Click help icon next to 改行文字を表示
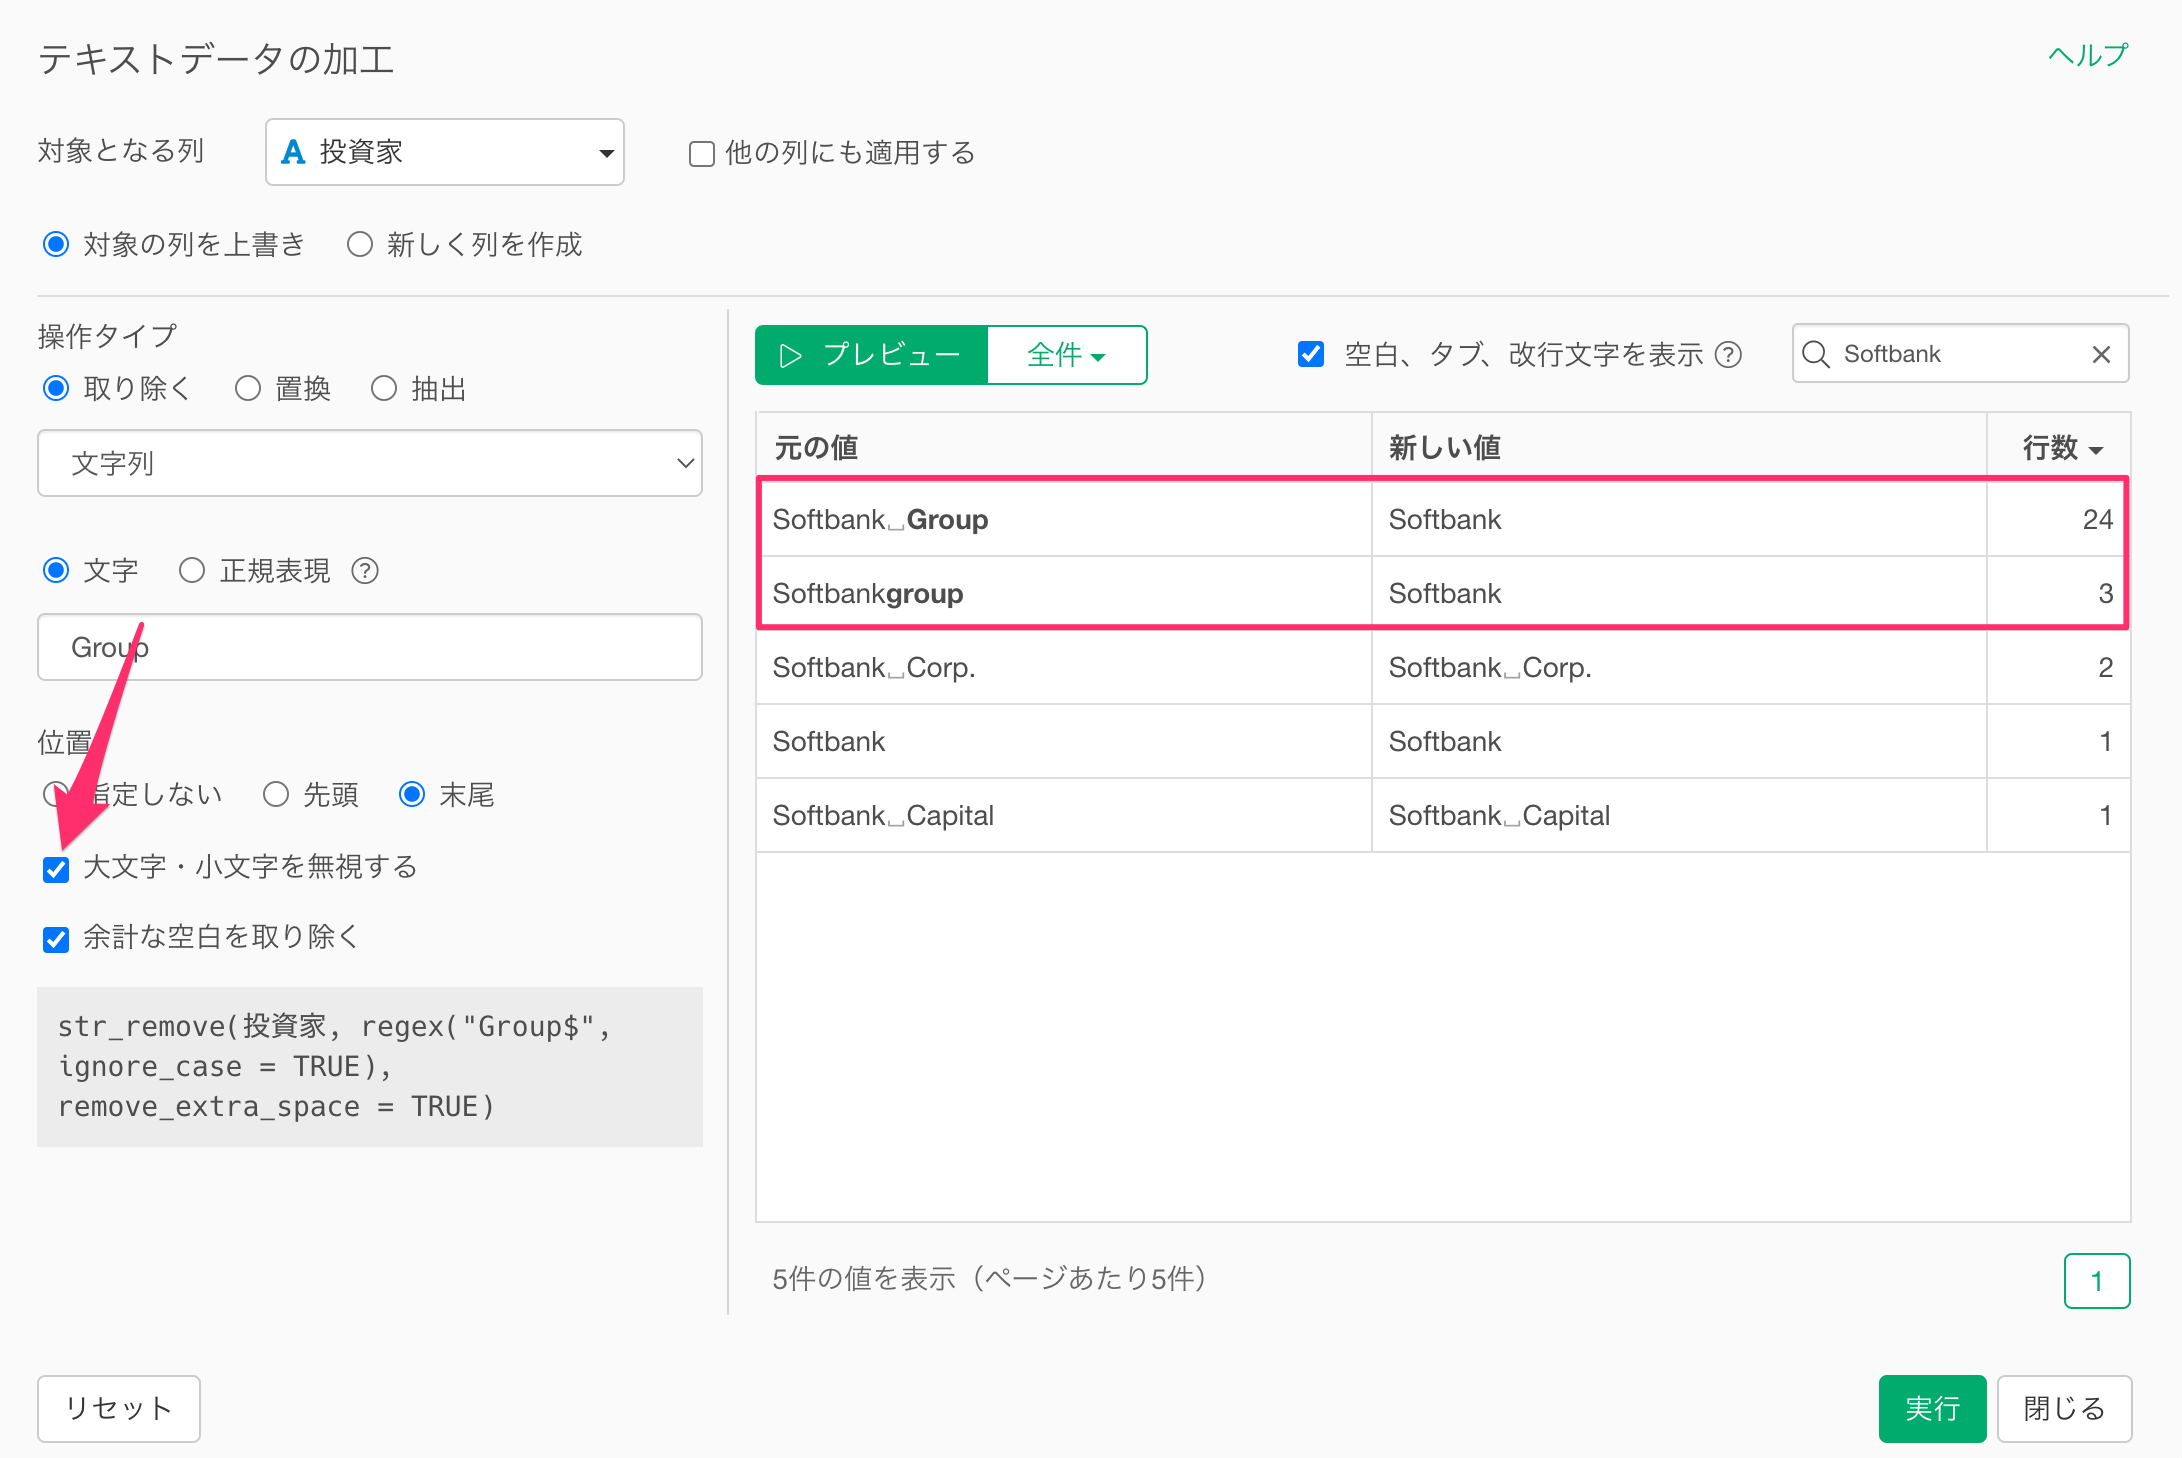 pos(1728,354)
